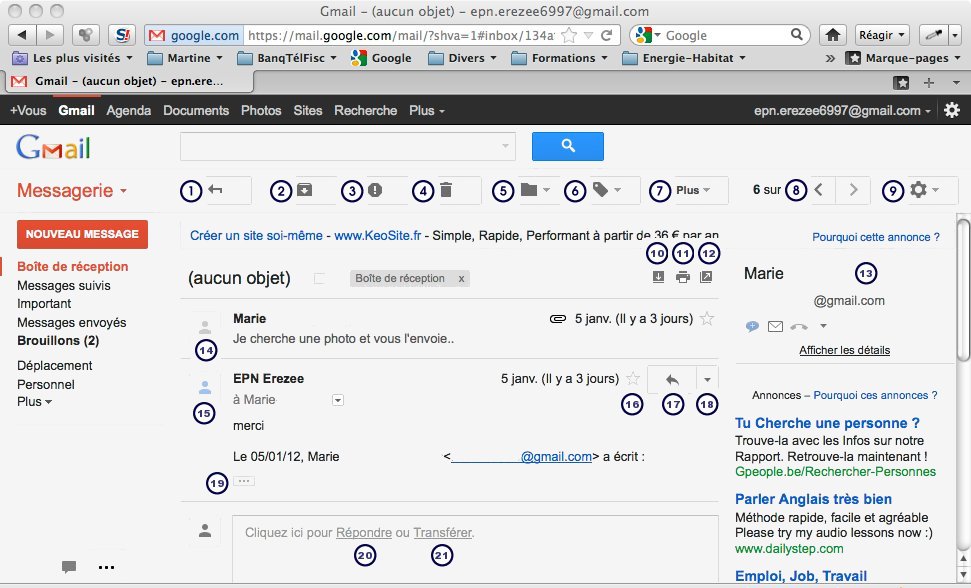The height and width of the screenshot is (588, 971).
Task: Open the Plus menu in the Google bar
Action: [x=427, y=110]
